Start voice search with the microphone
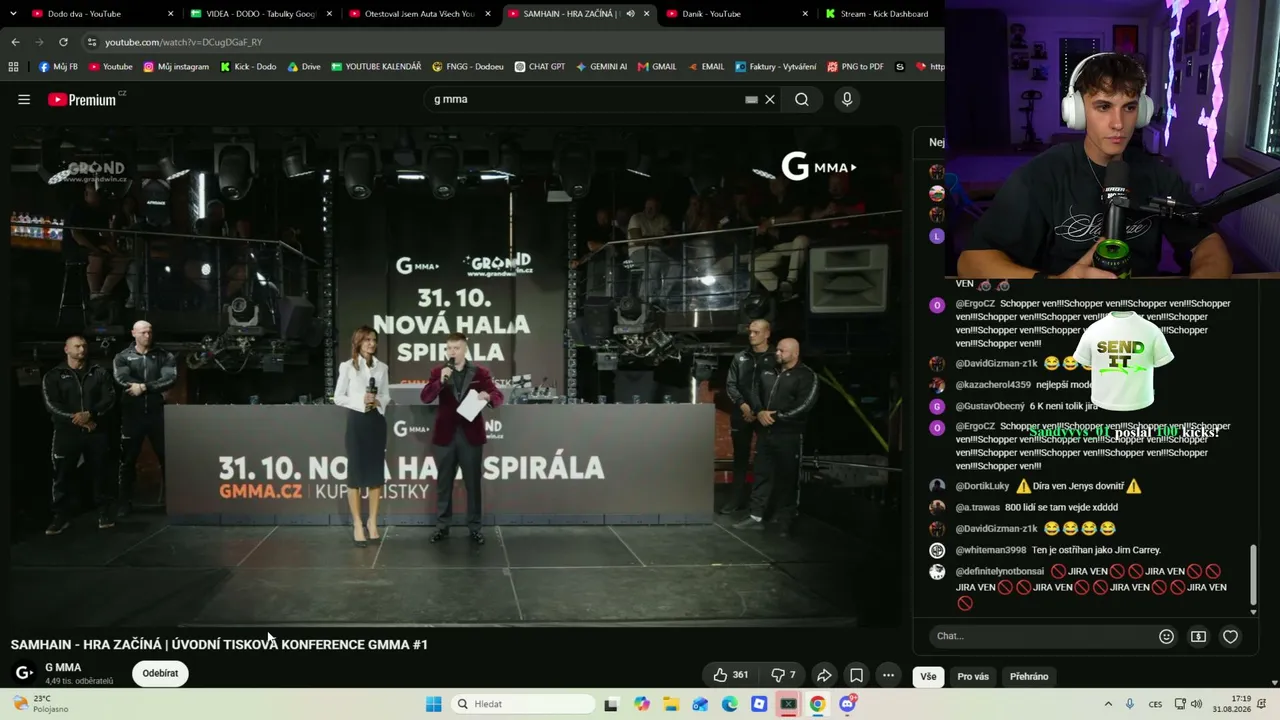 [x=847, y=99]
